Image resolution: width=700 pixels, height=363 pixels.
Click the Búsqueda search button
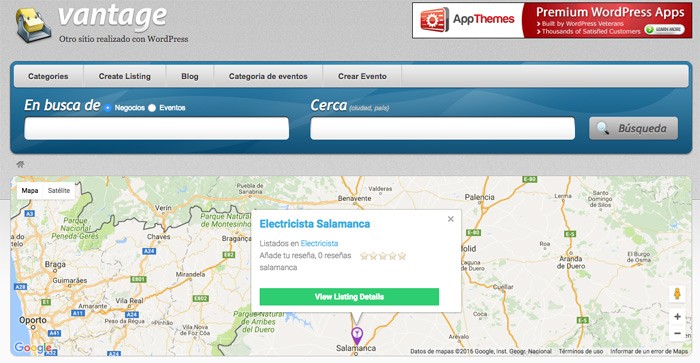pos(633,129)
